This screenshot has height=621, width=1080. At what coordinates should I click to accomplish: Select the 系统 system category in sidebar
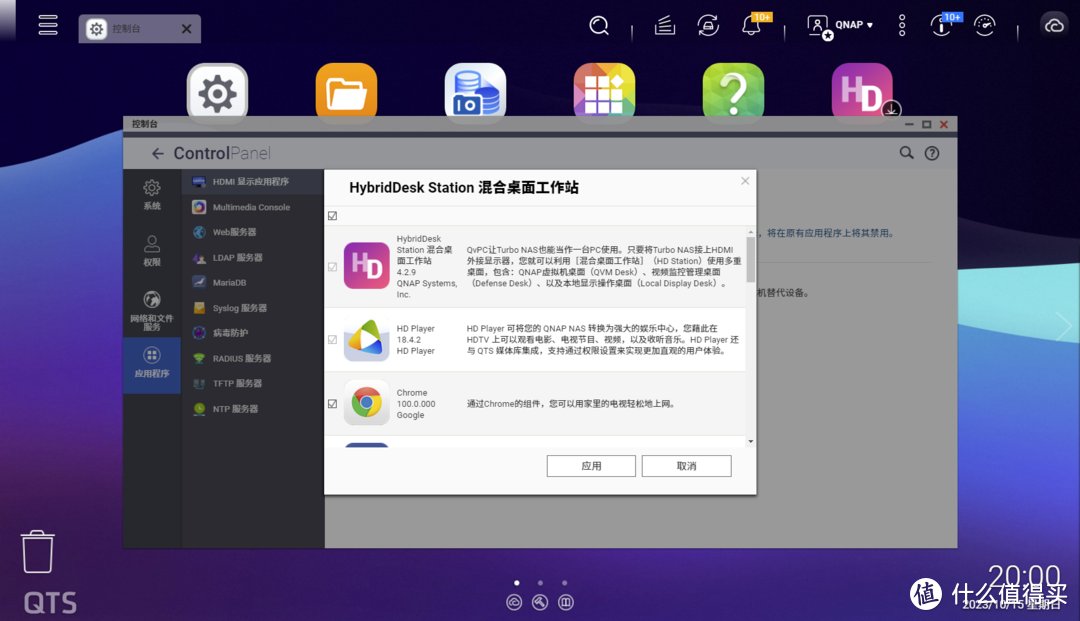(152, 195)
